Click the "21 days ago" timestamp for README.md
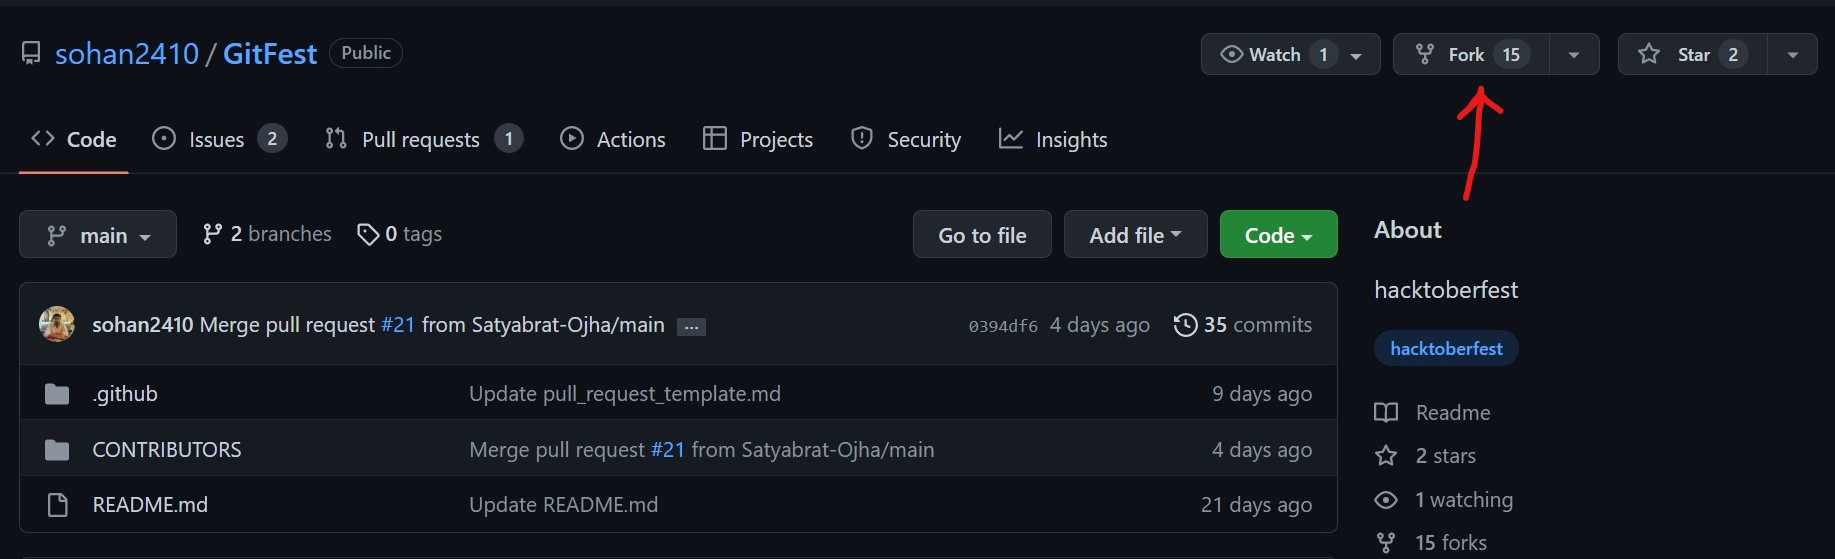 click(x=1257, y=505)
